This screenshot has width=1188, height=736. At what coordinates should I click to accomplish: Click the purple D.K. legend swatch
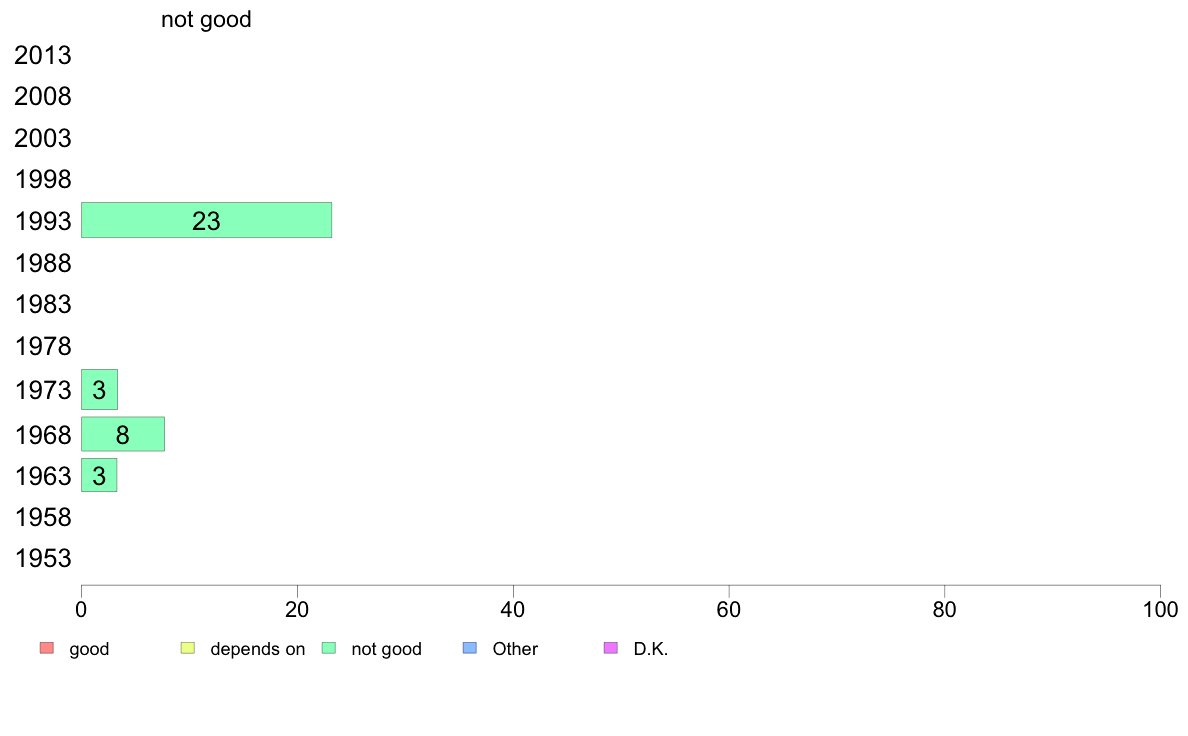point(611,648)
